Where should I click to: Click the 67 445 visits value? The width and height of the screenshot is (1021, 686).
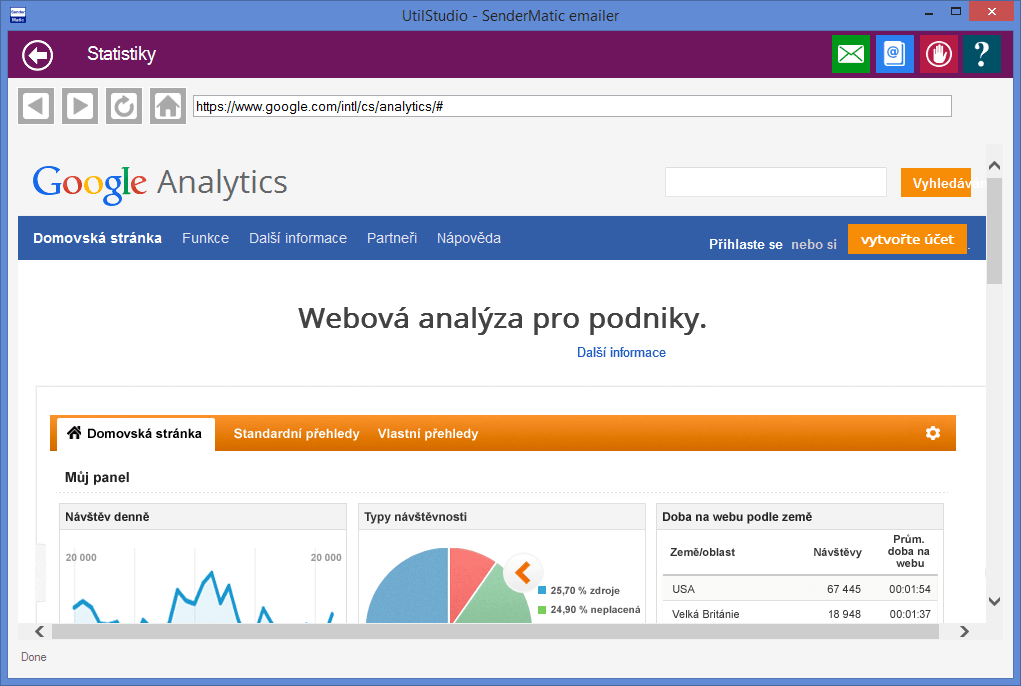[x=844, y=589]
